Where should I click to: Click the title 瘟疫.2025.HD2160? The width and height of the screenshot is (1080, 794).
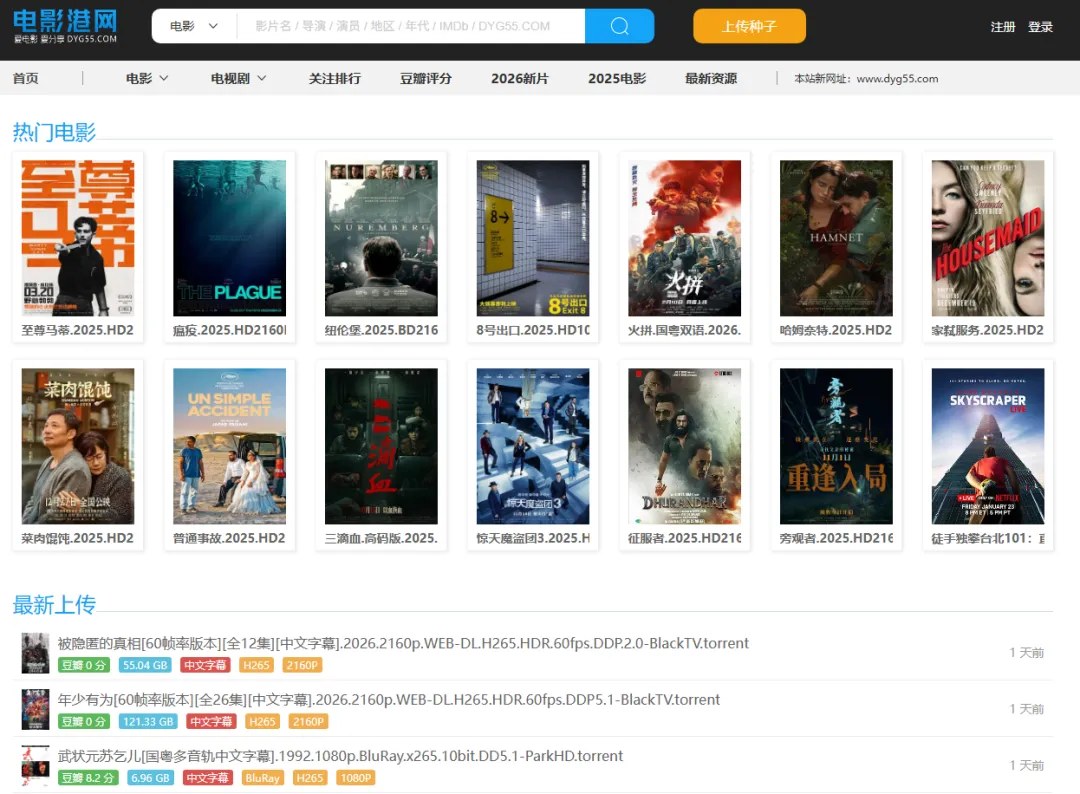229,330
